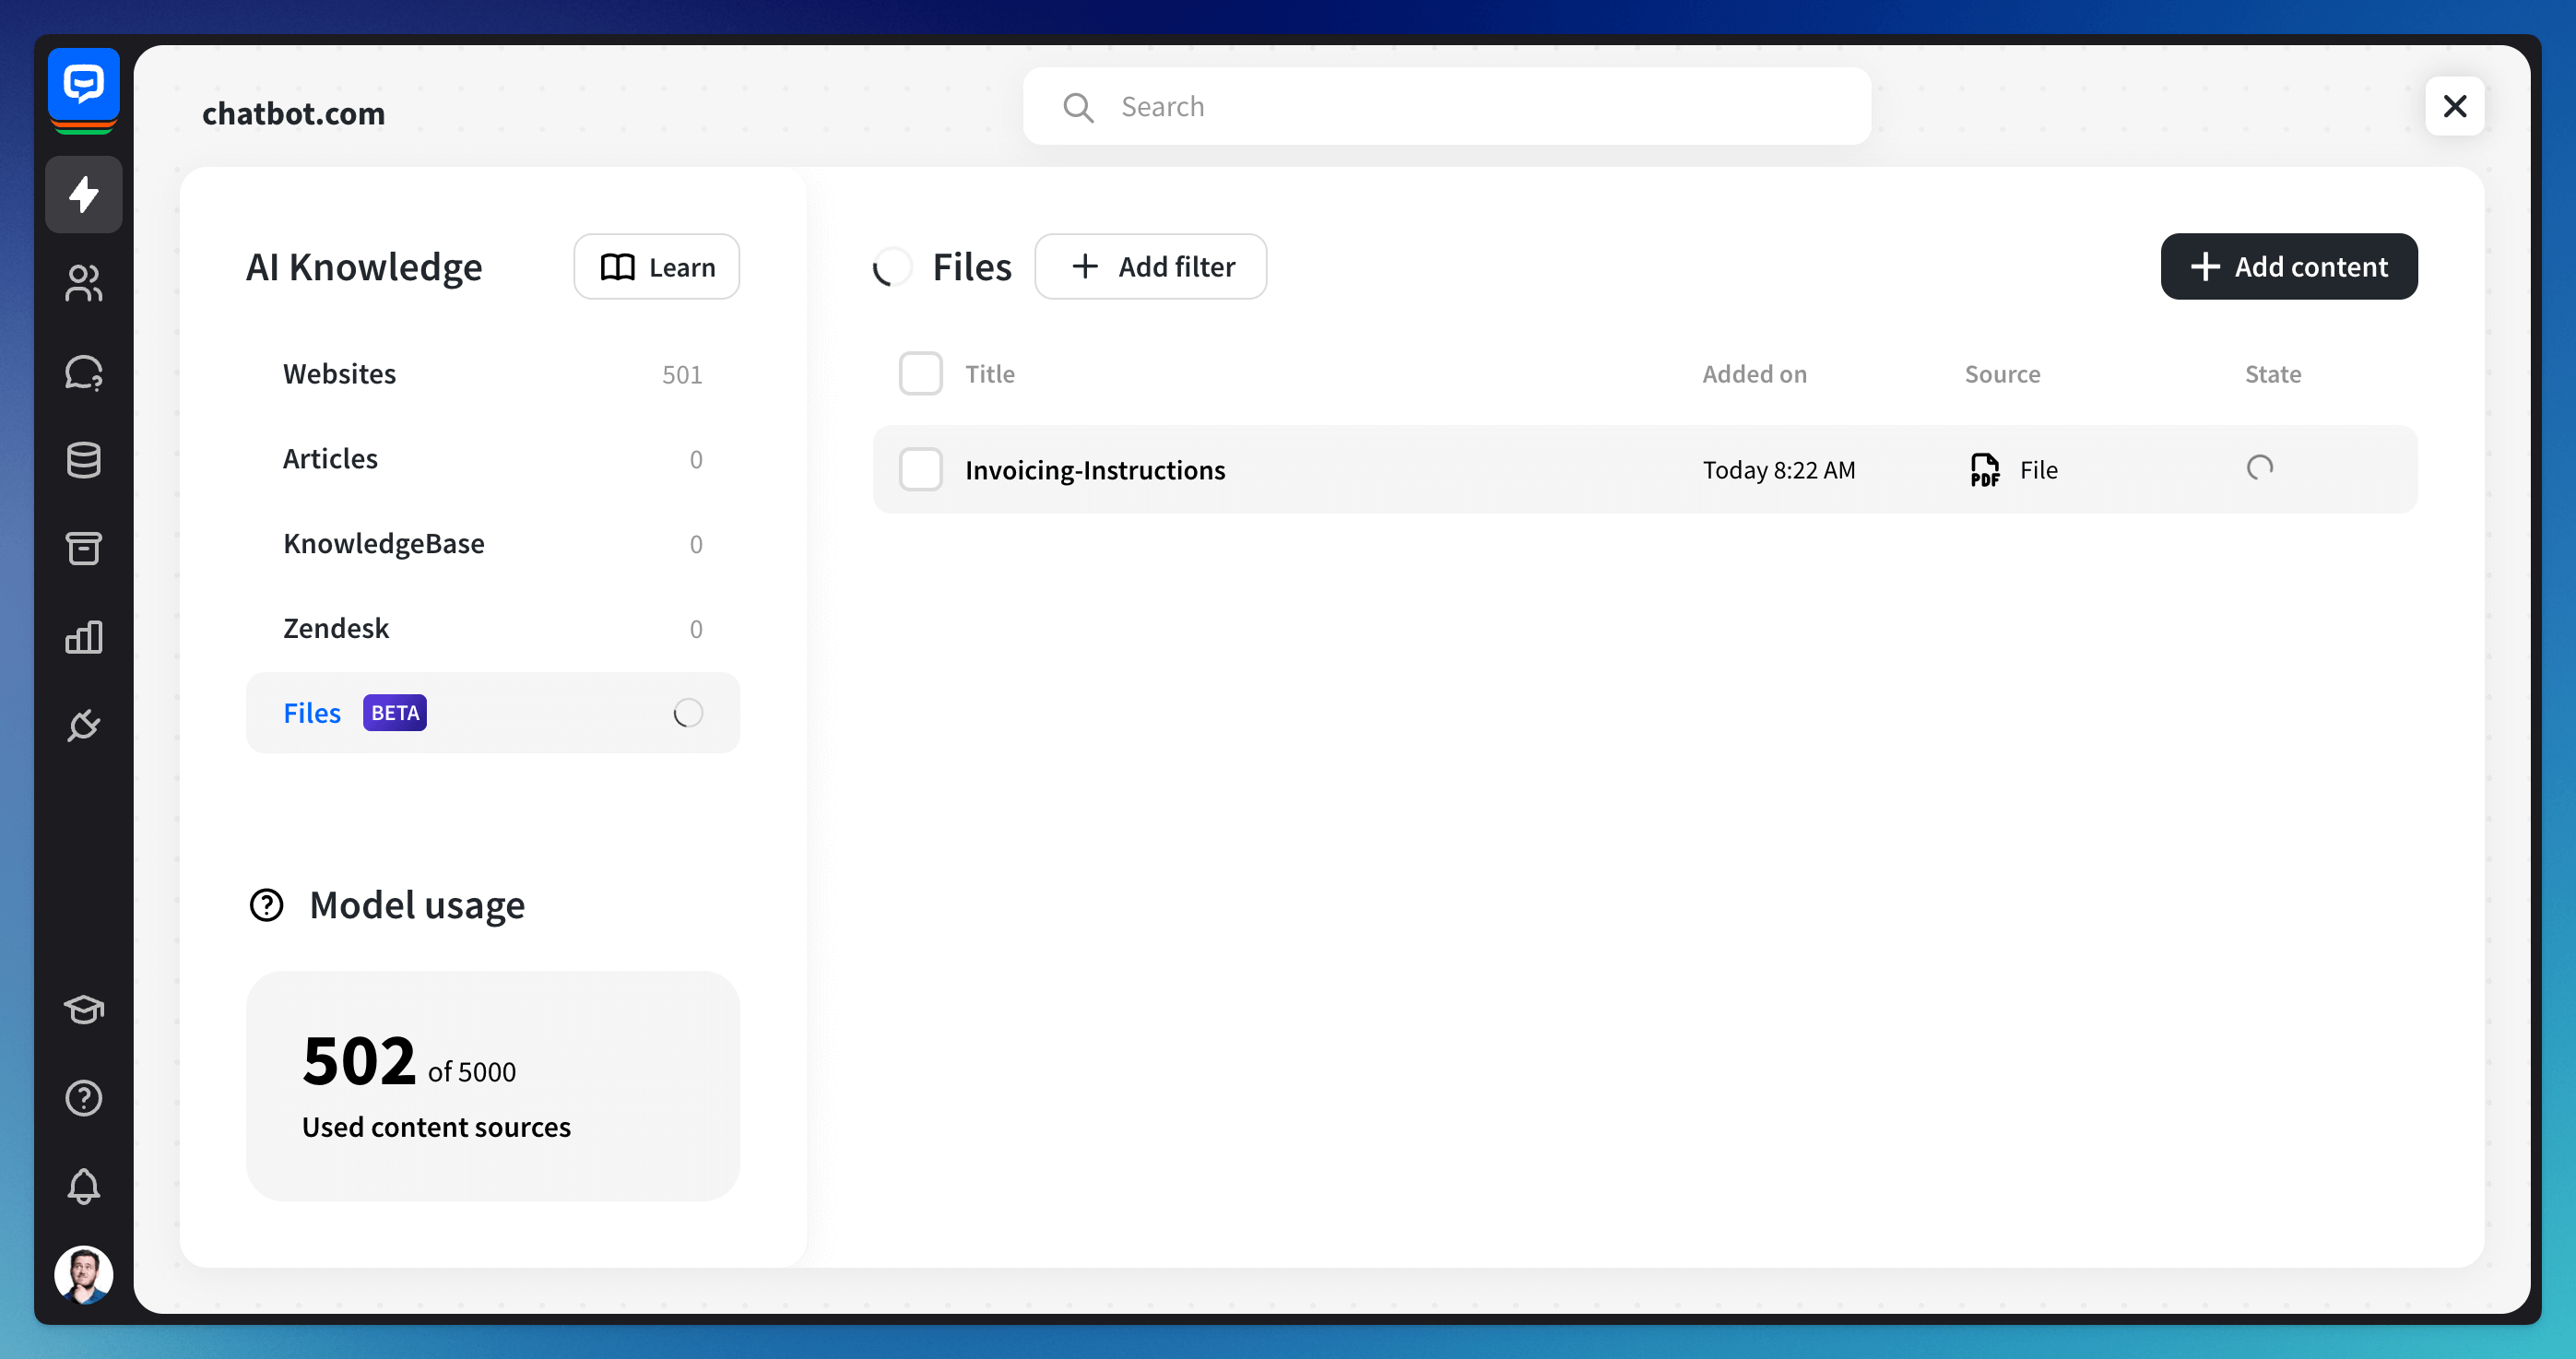Select the Zendesk category

(493, 628)
